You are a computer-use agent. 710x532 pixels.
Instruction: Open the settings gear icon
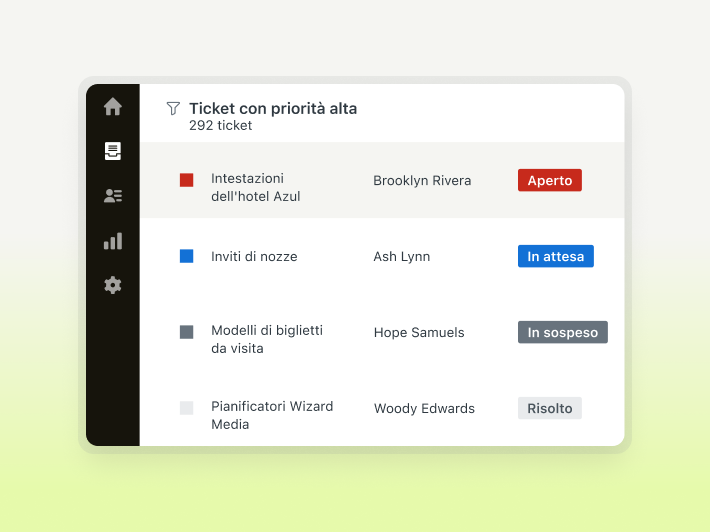point(113,285)
